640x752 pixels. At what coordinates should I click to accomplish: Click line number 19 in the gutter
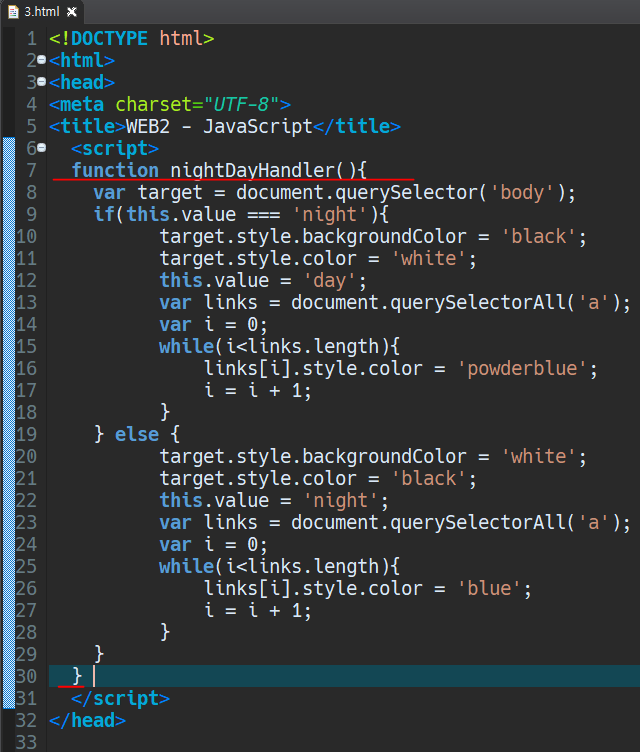[x=26, y=435]
